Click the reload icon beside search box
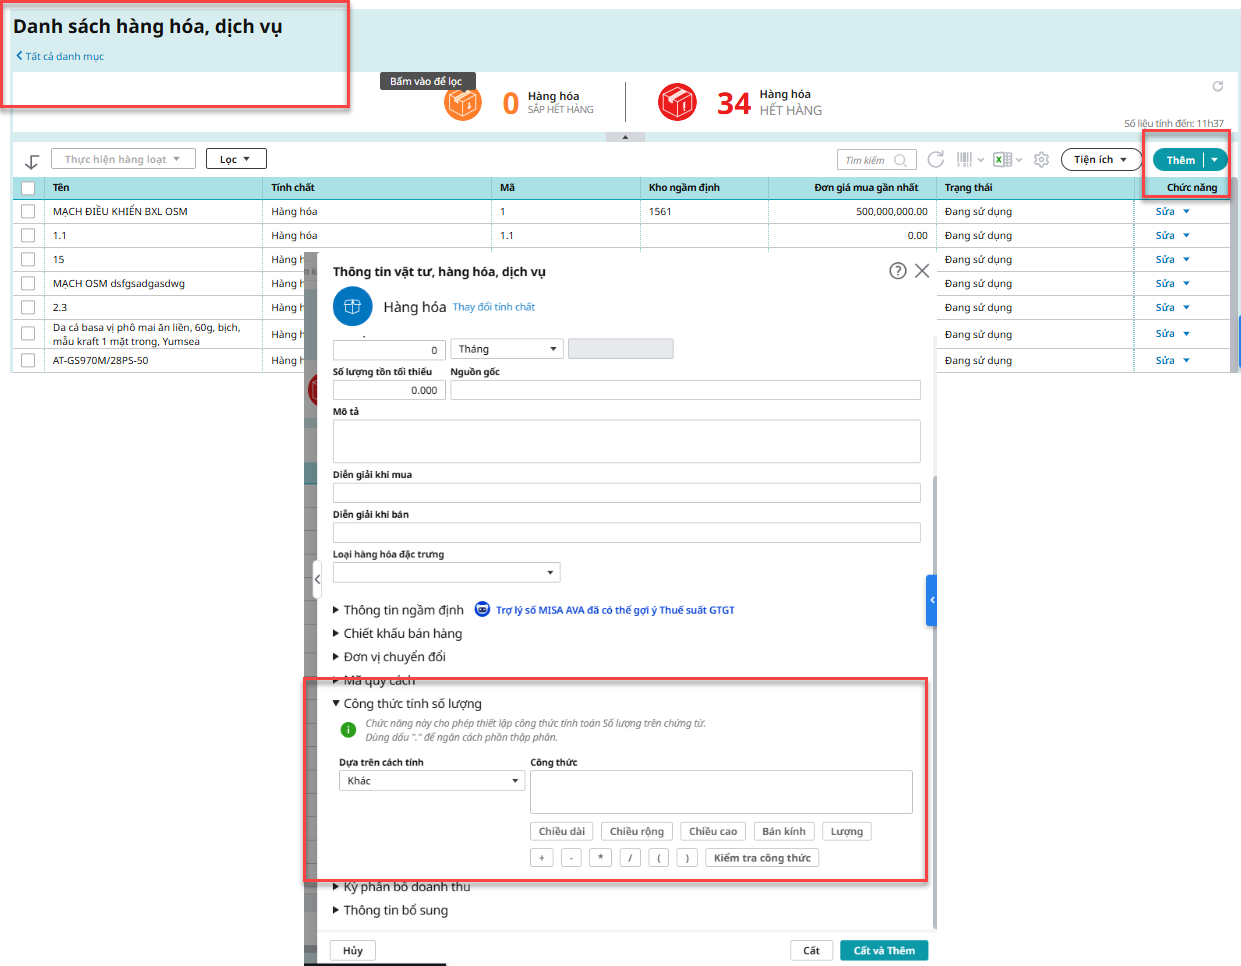The height and width of the screenshot is (966, 1241). [x=936, y=159]
